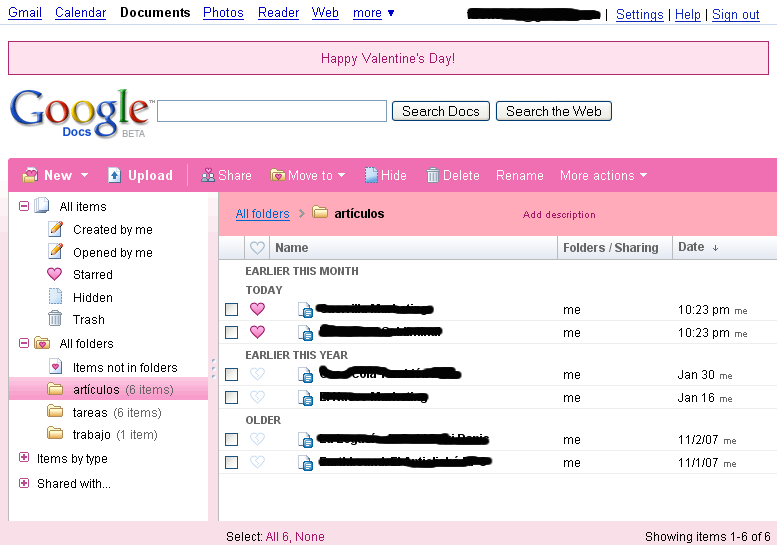The height and width of the screenshot is (545, 777).
Task: Open Gmail from the top navigation
Action: click(25, 12)
